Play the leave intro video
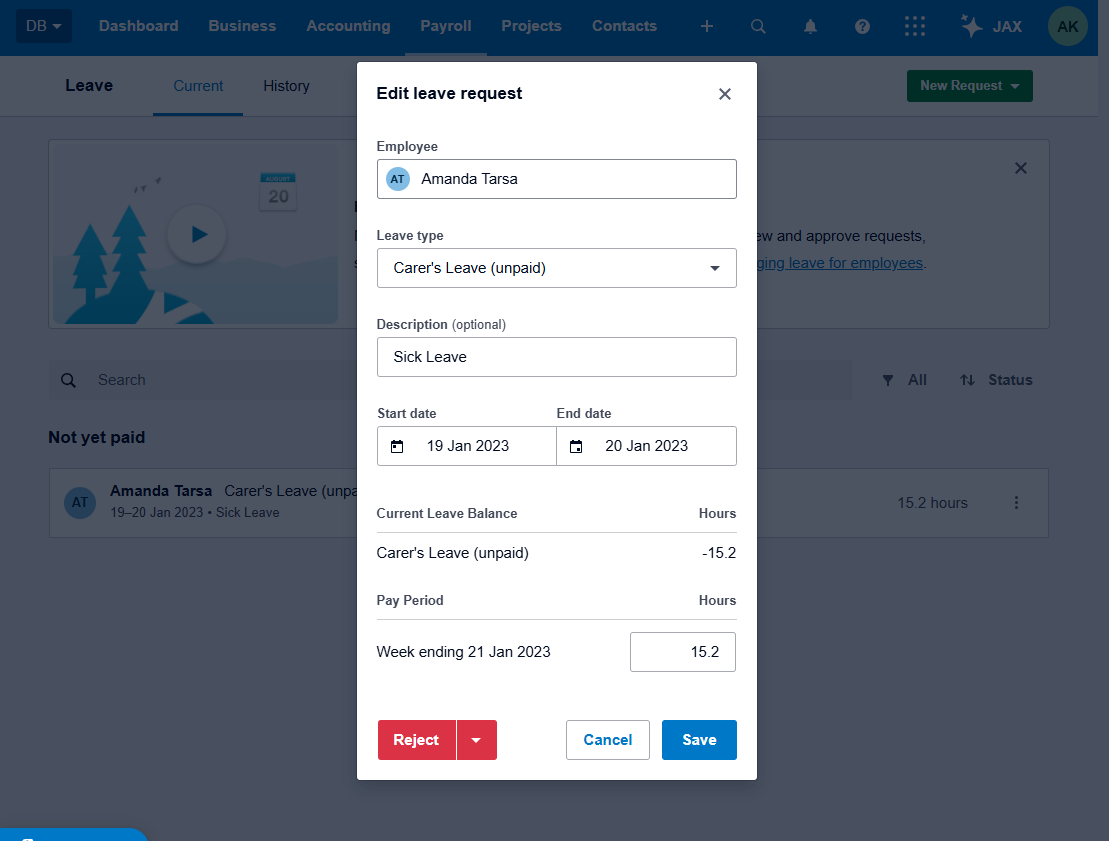The image size is (1109, 841). click(x=197, y=234)
